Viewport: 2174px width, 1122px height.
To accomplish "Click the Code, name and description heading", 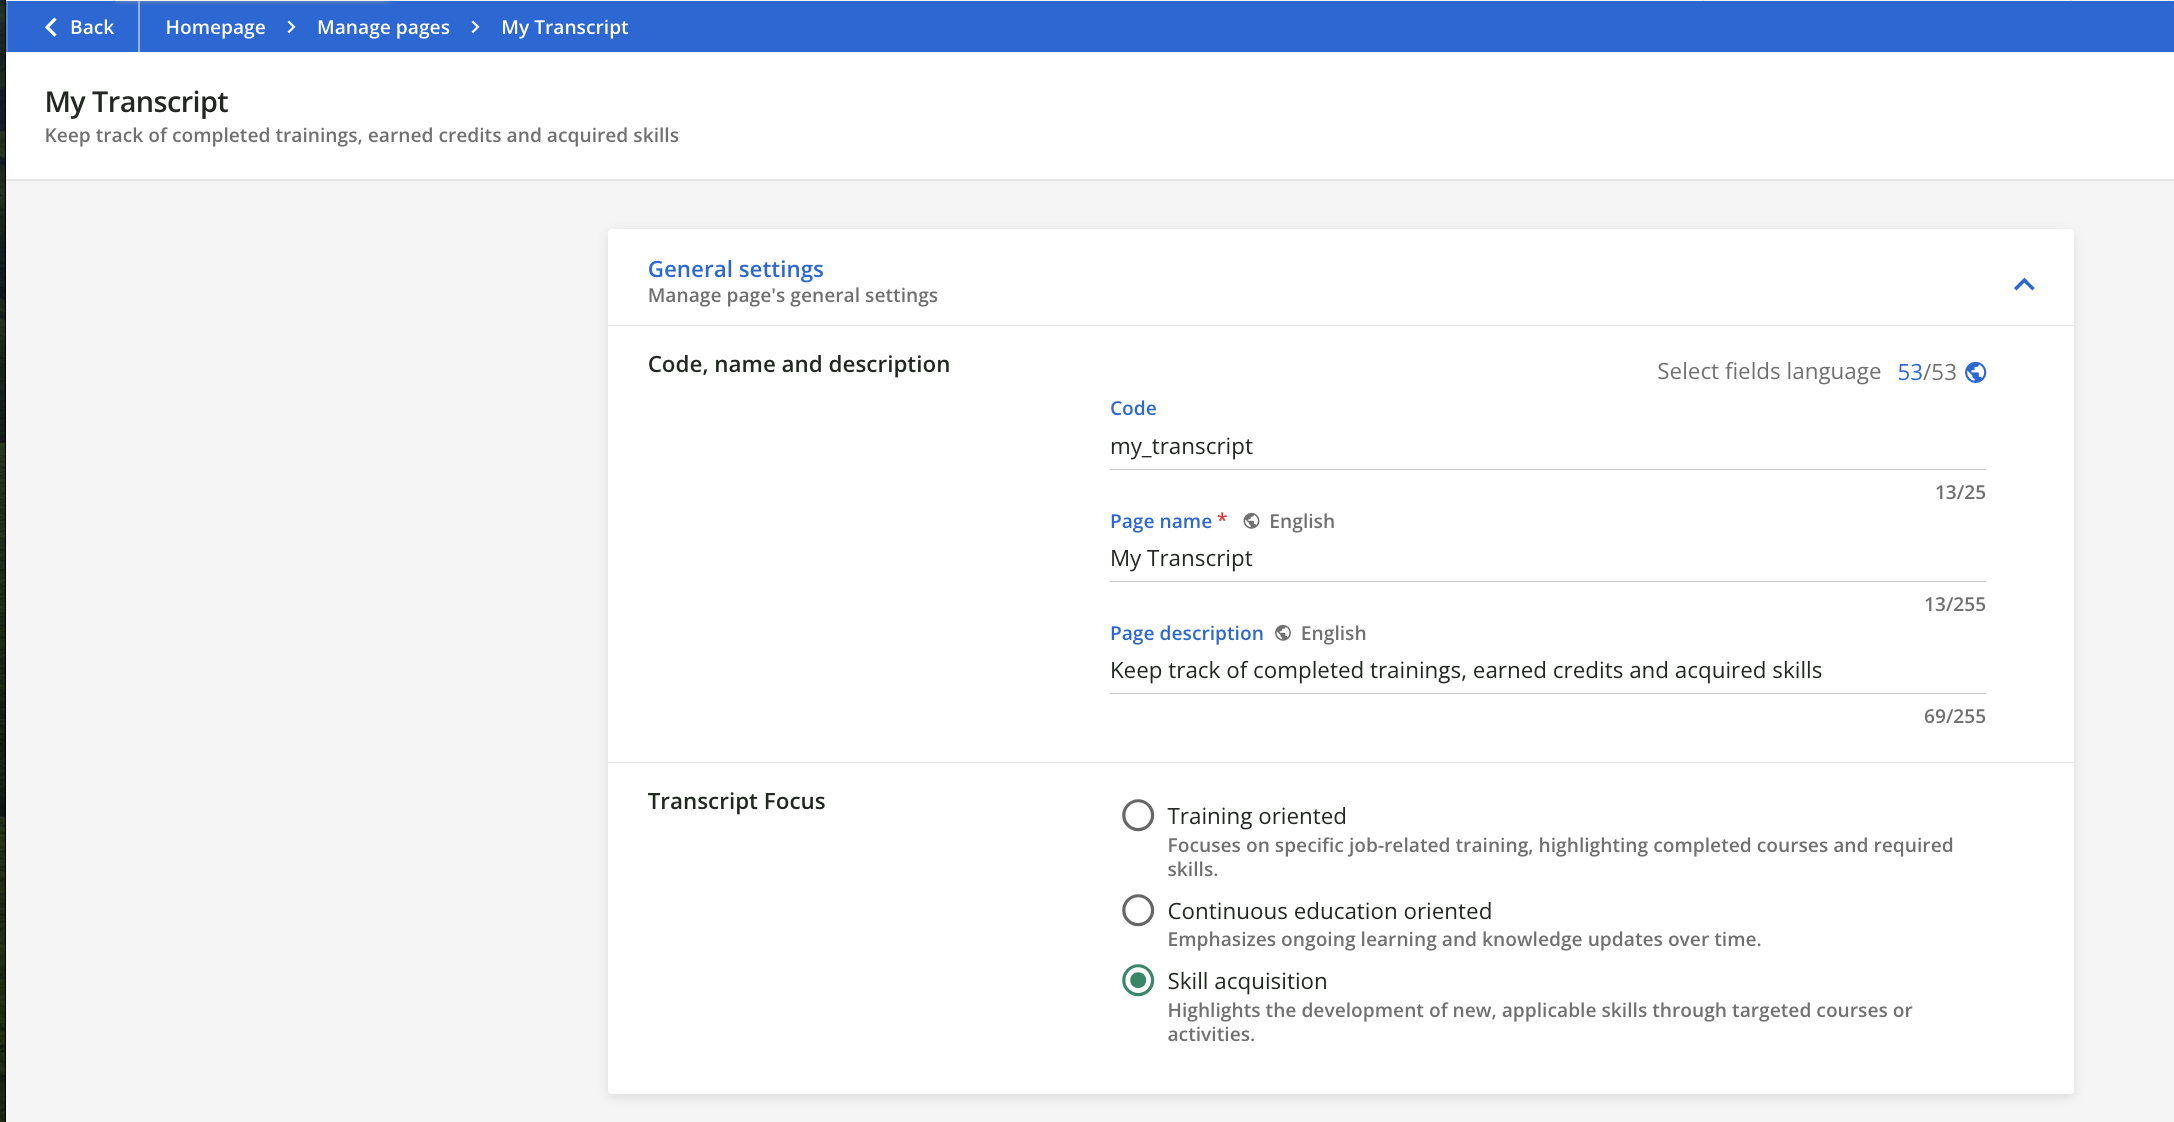I will point(798,364).
